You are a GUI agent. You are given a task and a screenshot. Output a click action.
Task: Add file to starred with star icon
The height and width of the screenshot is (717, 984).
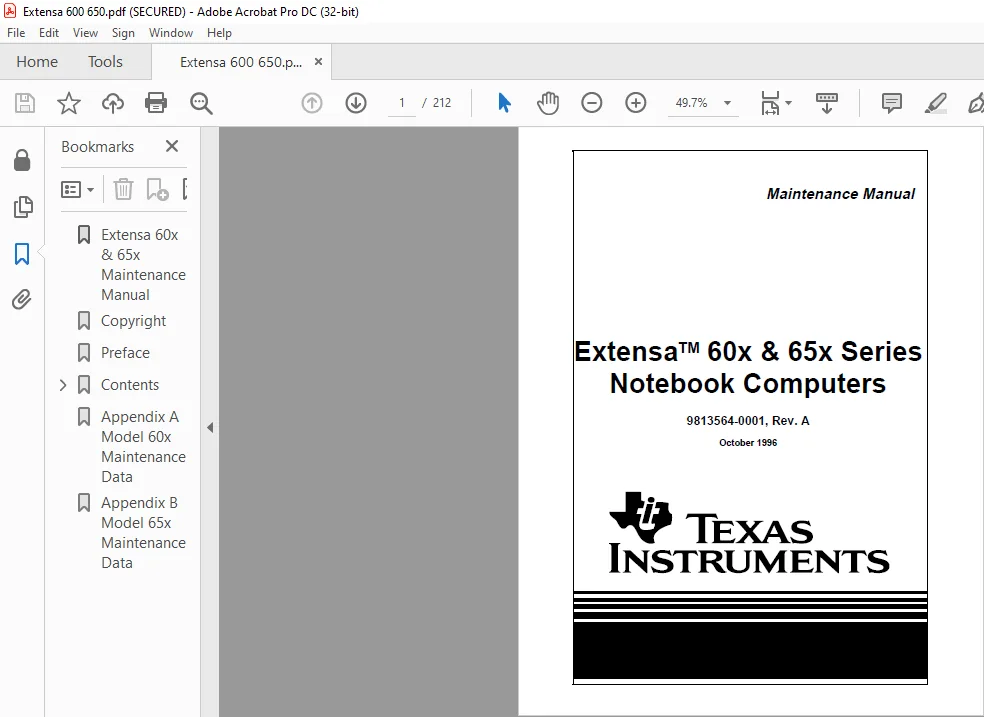coord(68,103)
